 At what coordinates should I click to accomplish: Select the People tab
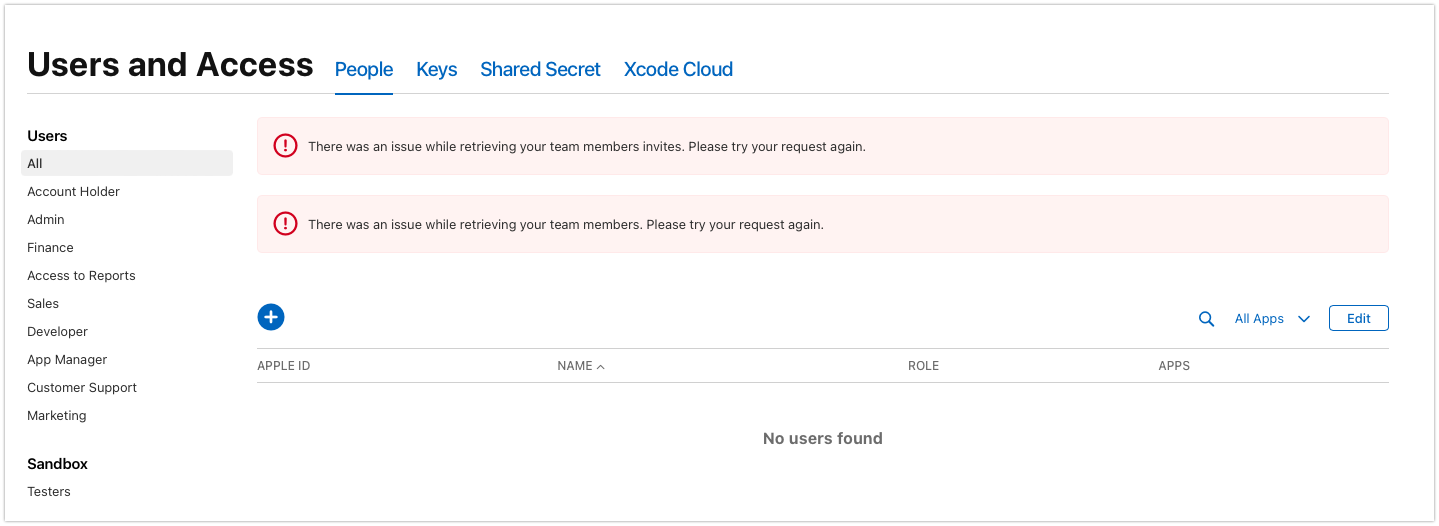coord(364,69)
